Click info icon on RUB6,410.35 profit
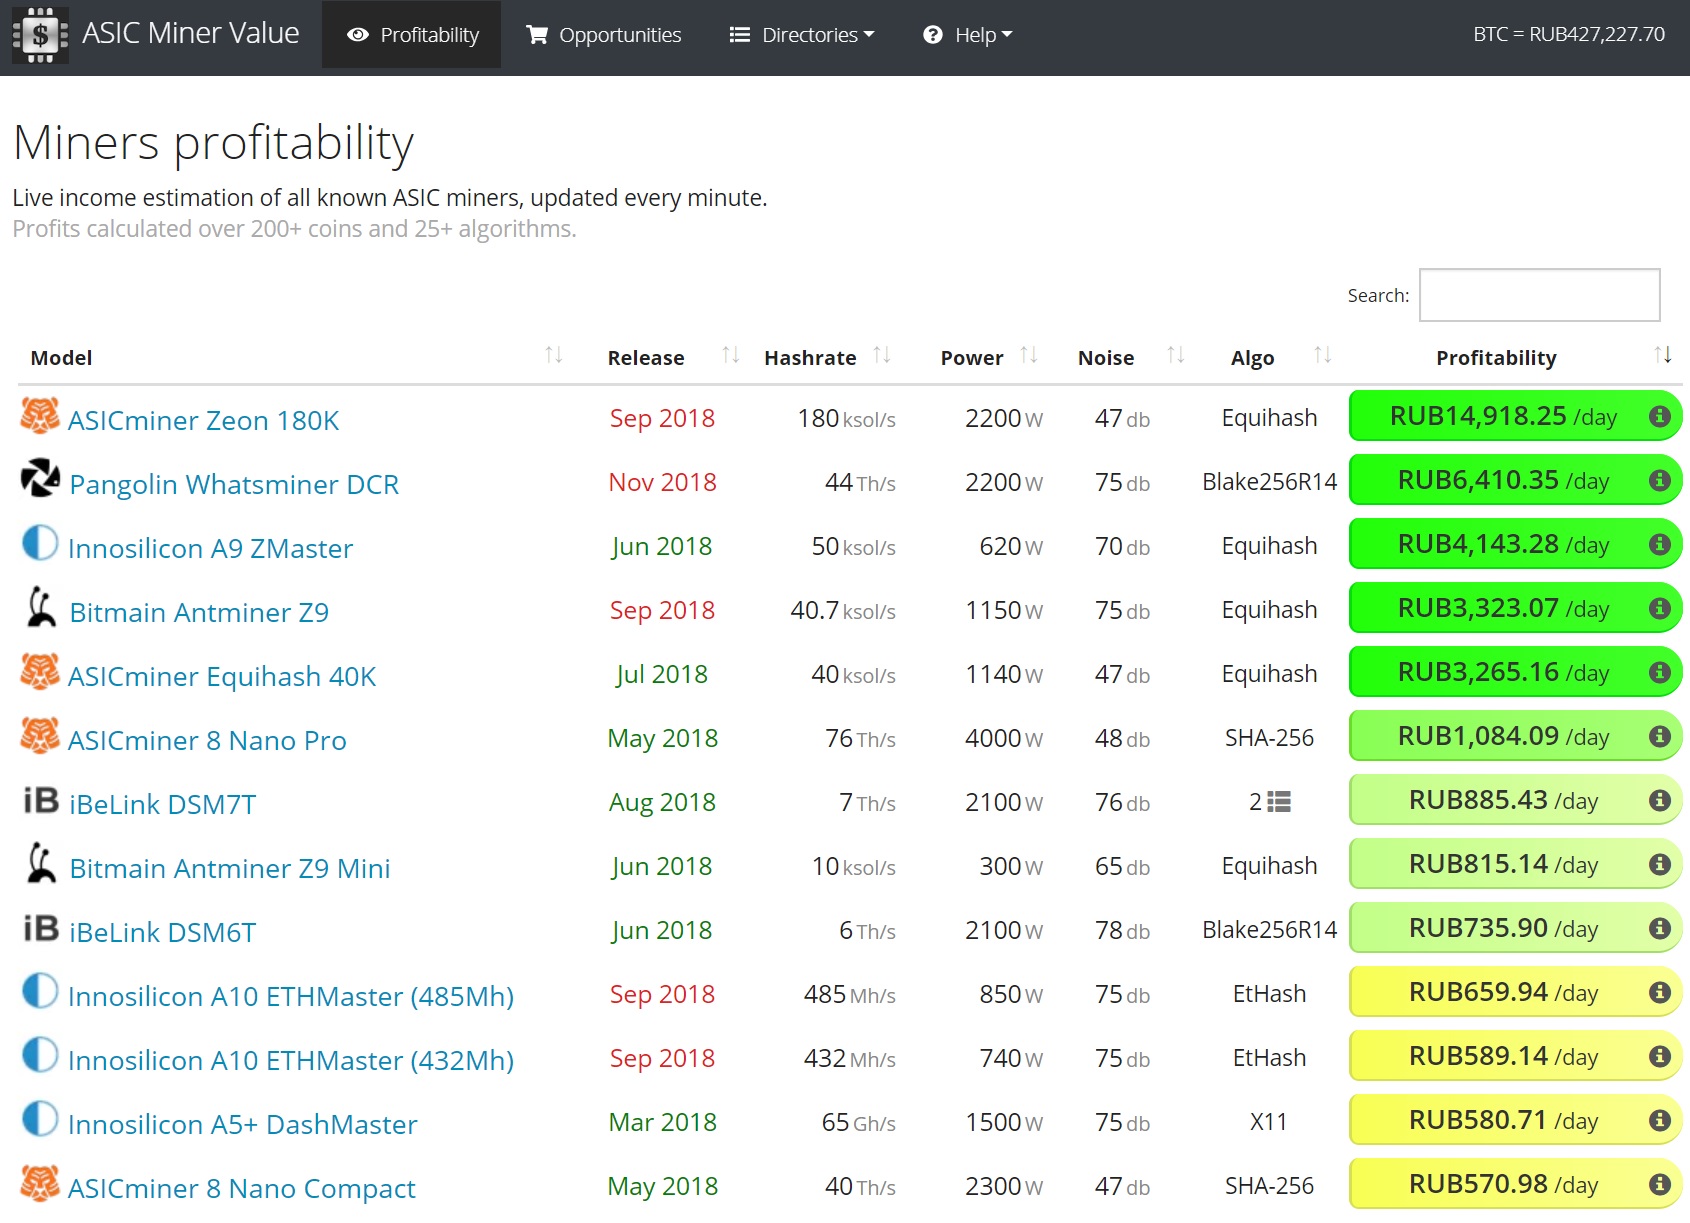Screen dimensions: 1690x1223 1660,480
